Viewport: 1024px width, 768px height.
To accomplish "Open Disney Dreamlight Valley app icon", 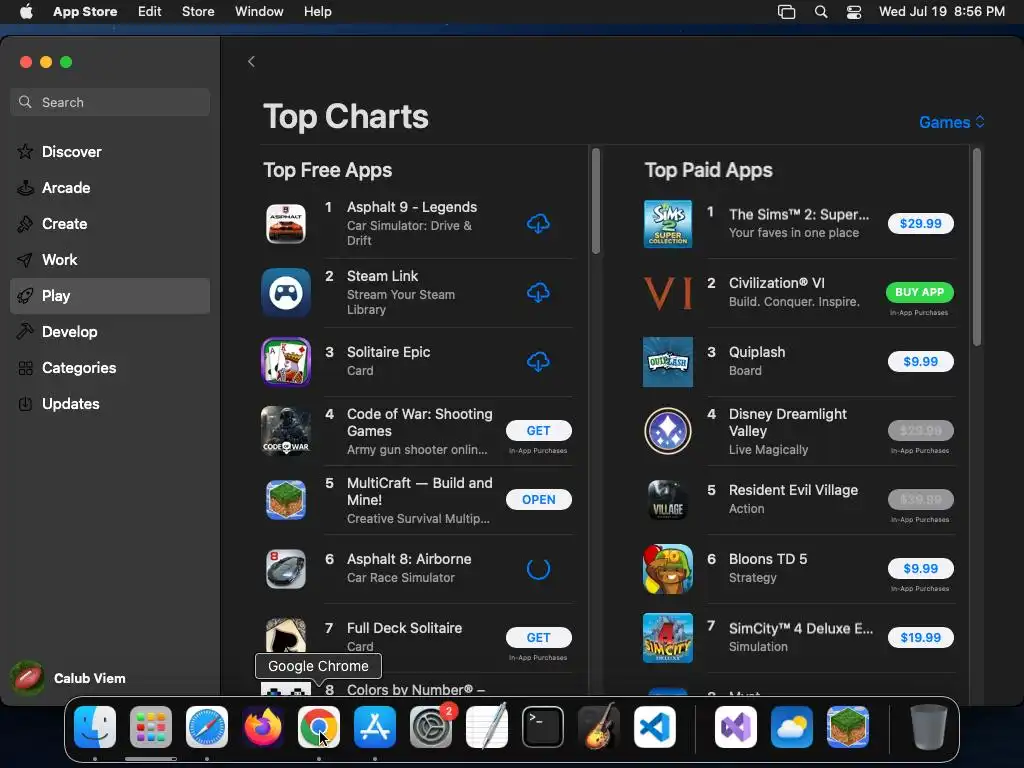I will [667, 430].
